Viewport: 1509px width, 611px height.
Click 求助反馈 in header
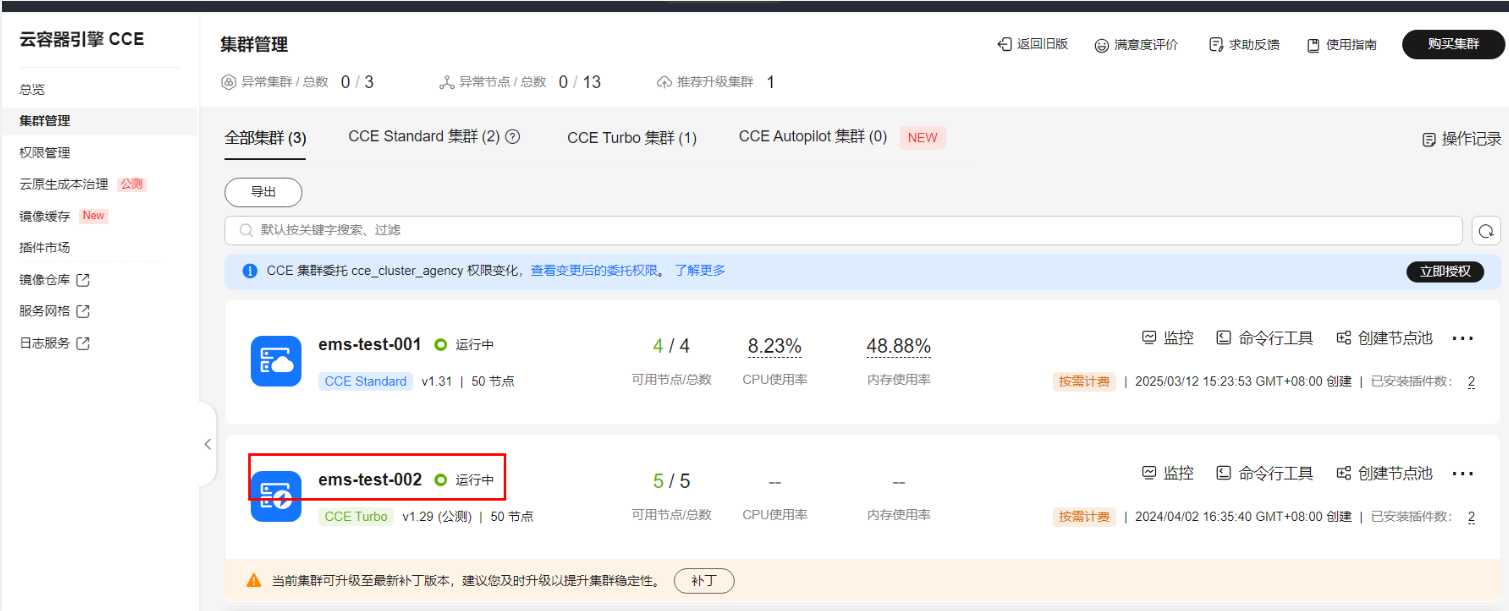tap(1245, 45)
